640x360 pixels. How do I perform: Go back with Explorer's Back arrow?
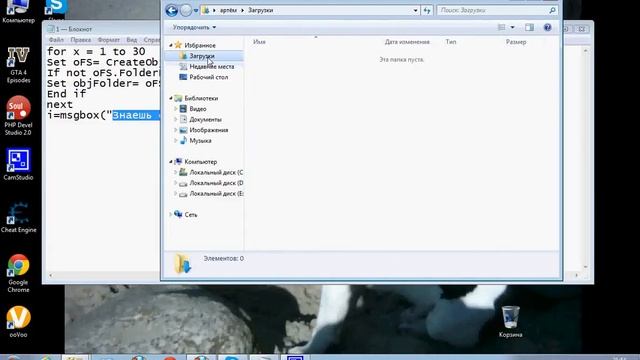(172, 10)
